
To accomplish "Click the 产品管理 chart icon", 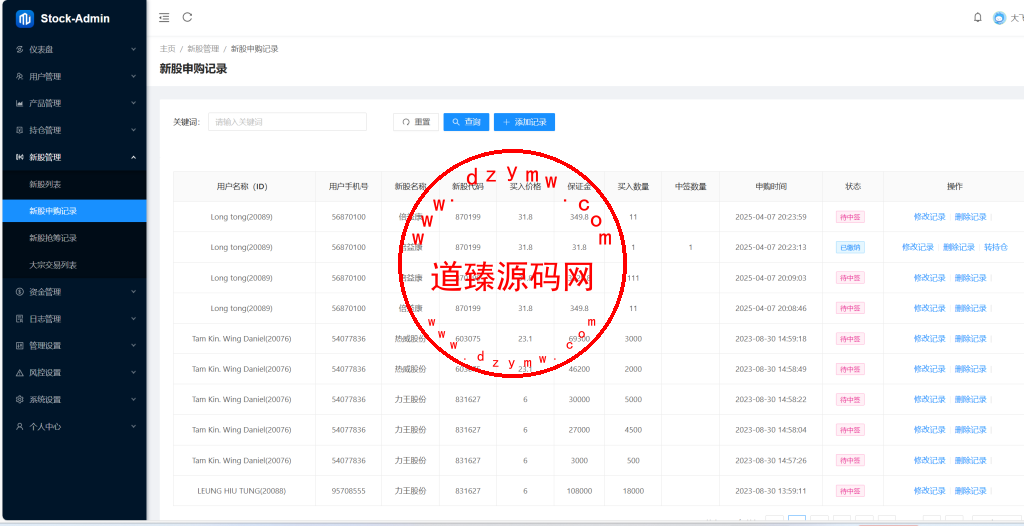I will (x=20, y=103).
